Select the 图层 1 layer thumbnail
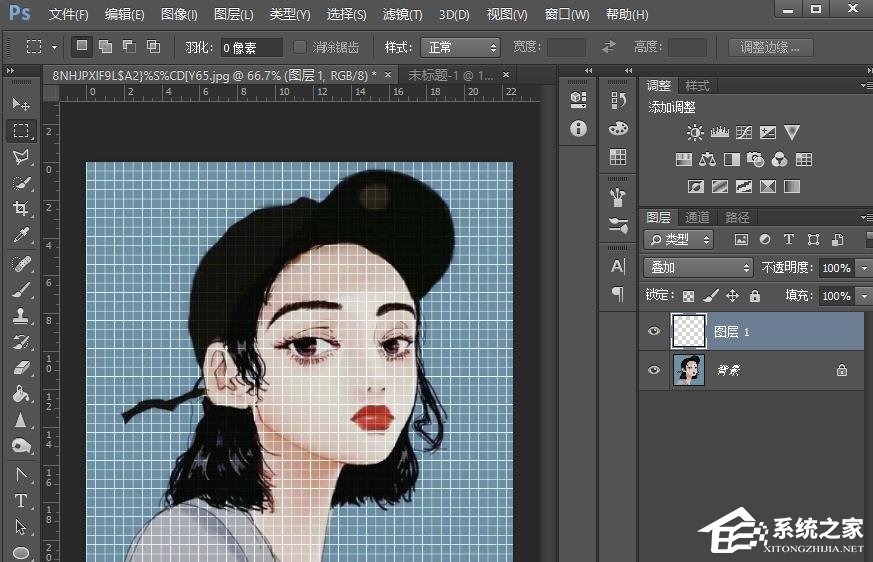The height and width of the screenshot is (562, 873). pos(688,331)
